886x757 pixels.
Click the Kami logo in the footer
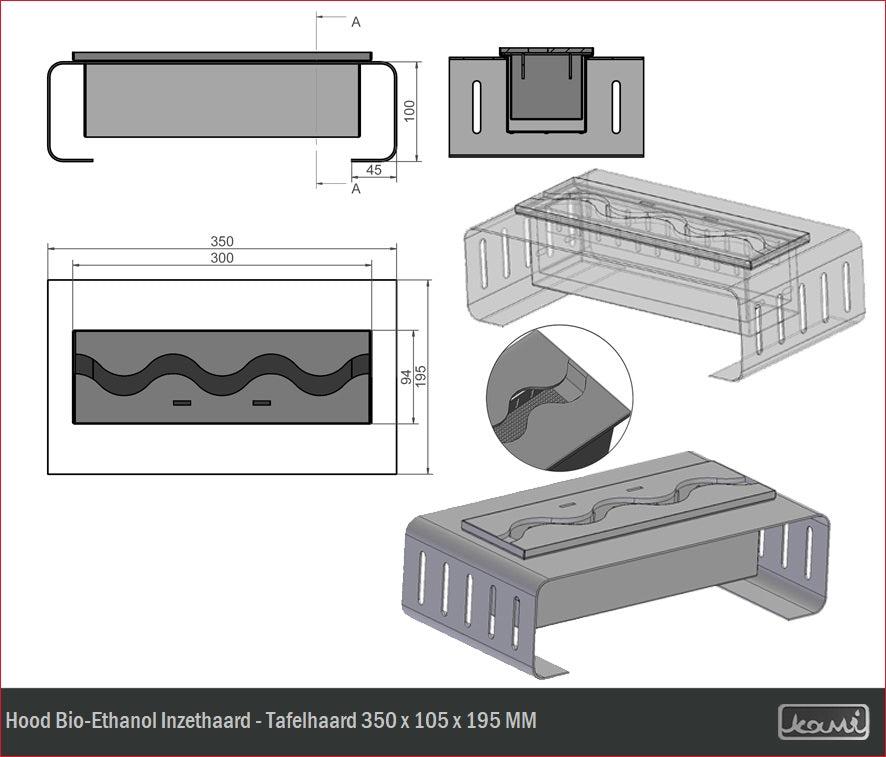823,721
